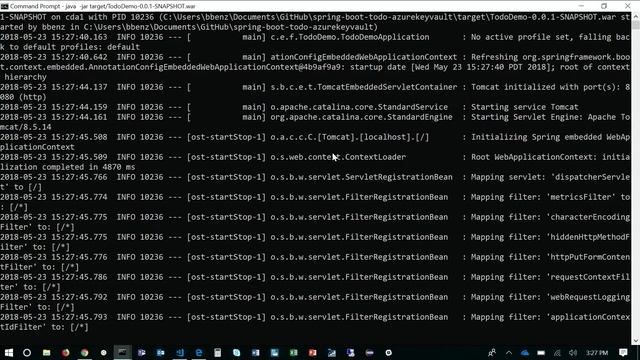Click the 'c.e.f.TodoDemo.TodoDemoApplication' log text

point(350,37)
